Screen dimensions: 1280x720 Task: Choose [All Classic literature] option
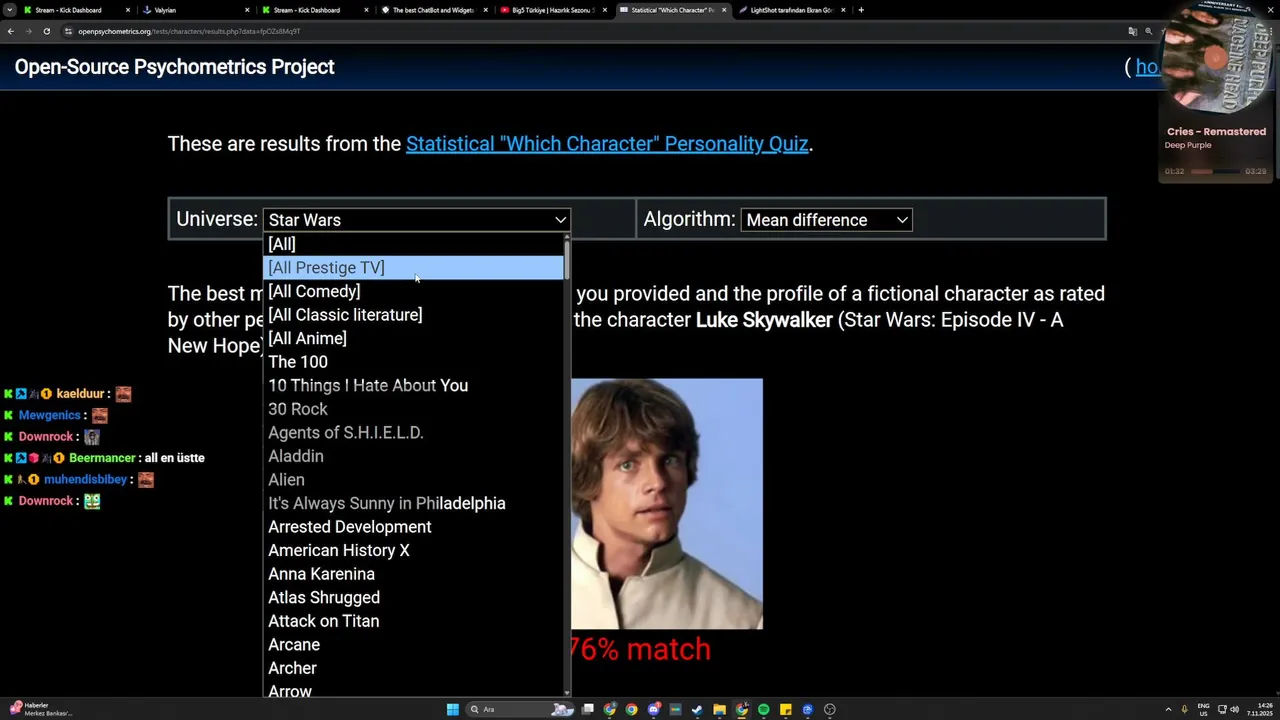click(413, 315)
